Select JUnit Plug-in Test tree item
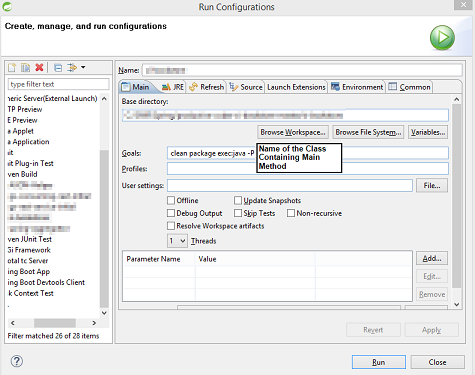This screenshot has height=375, width=475. pos(30,163)
